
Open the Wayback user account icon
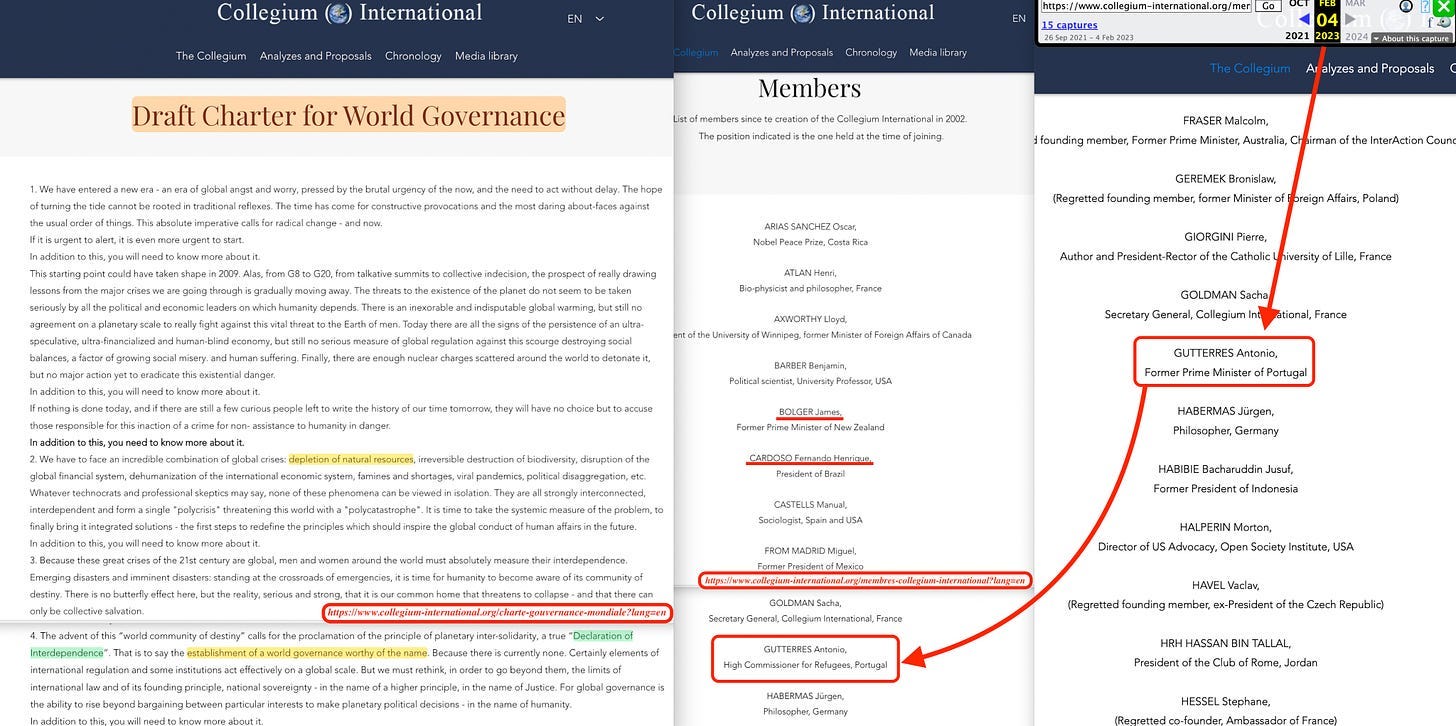click(x=1406, y=6)
